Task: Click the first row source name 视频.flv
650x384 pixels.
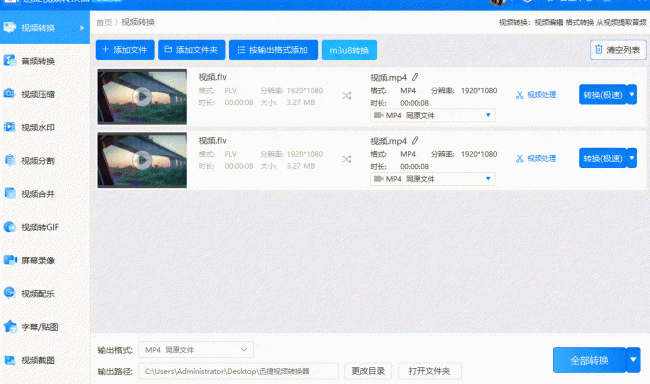Action: pos(213,77)
